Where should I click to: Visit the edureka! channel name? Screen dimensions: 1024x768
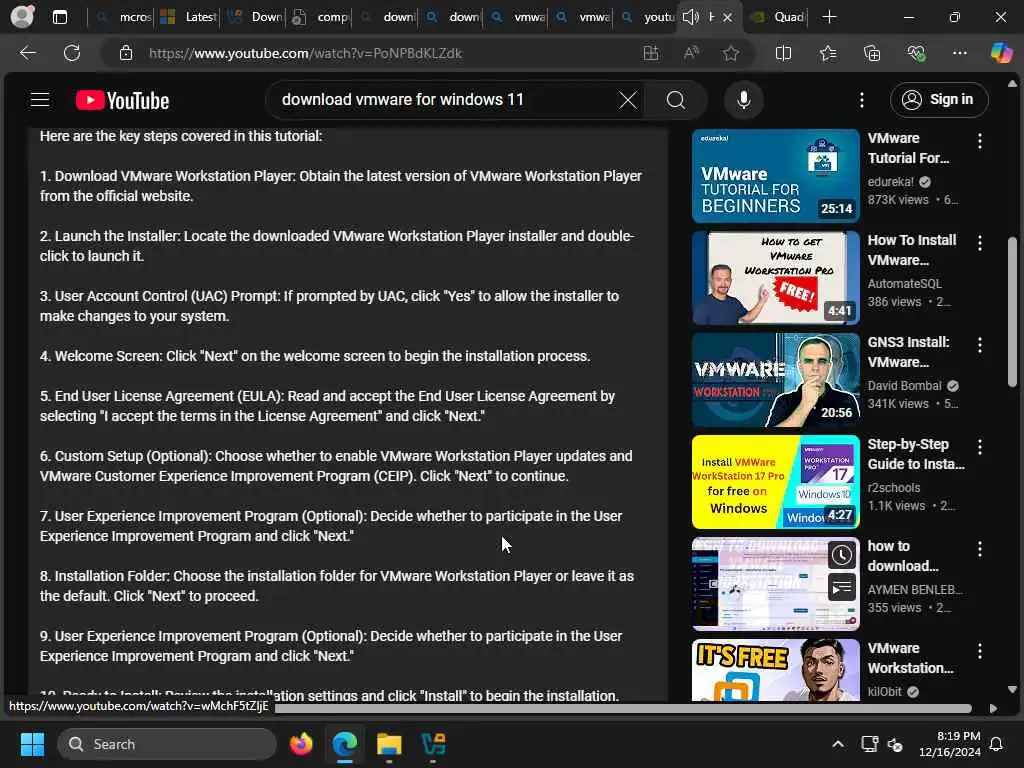click(x=890, y=182)
